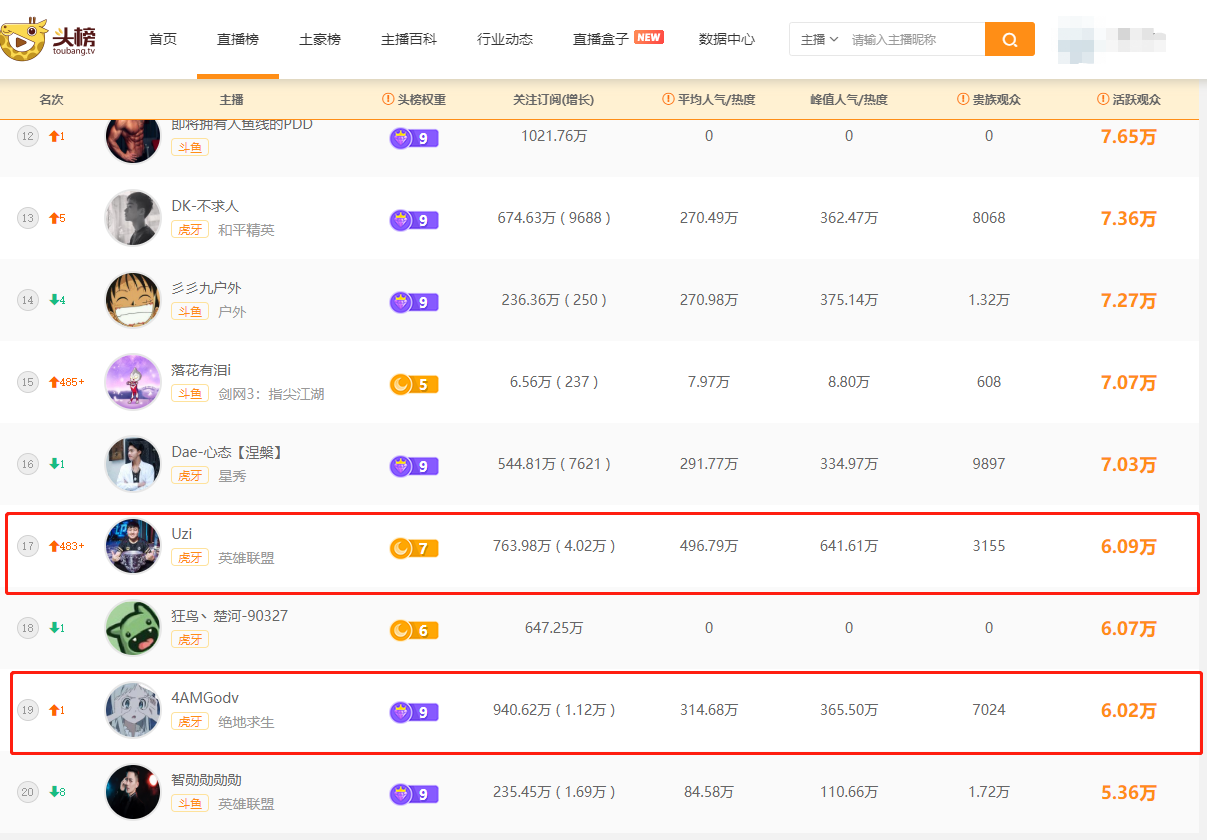Viewport: 1207px width, 840px height.
Task: Click info icon beside 头榜权重 header
Action: tap(388, 99)
